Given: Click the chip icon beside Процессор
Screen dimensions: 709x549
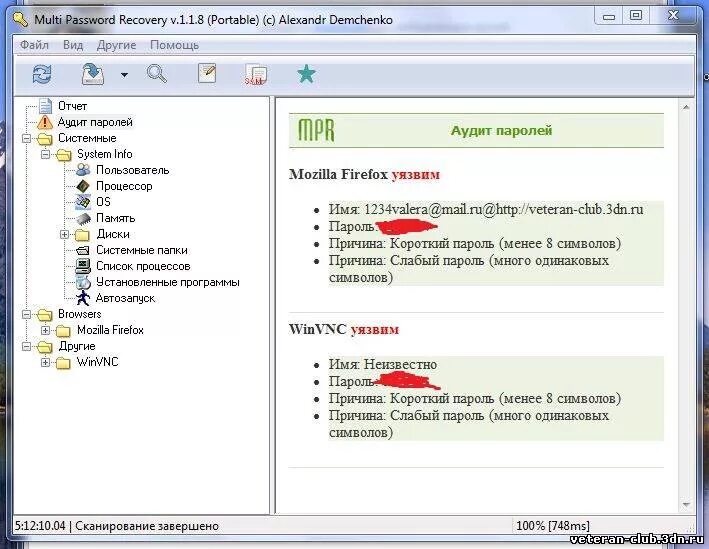Looking at the screenshot, I should [83, 186].
